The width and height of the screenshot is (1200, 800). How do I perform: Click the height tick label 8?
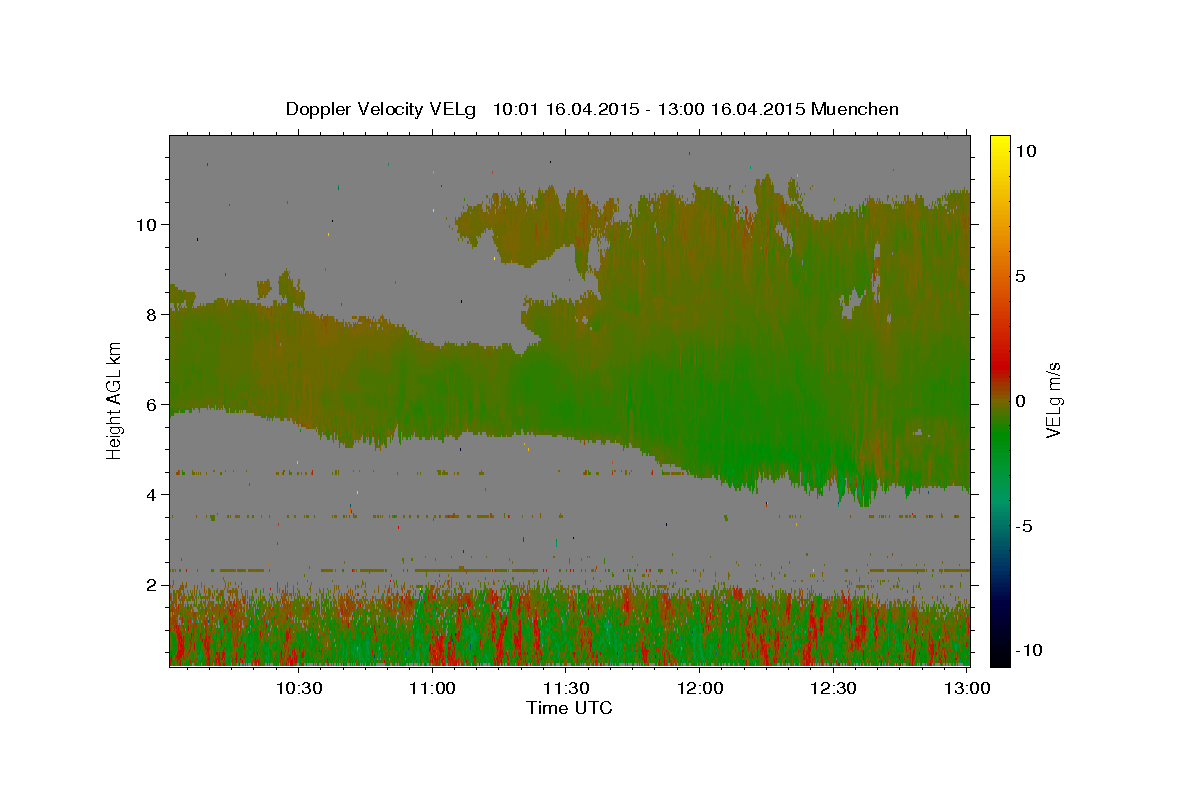click(x=152, y=315)
